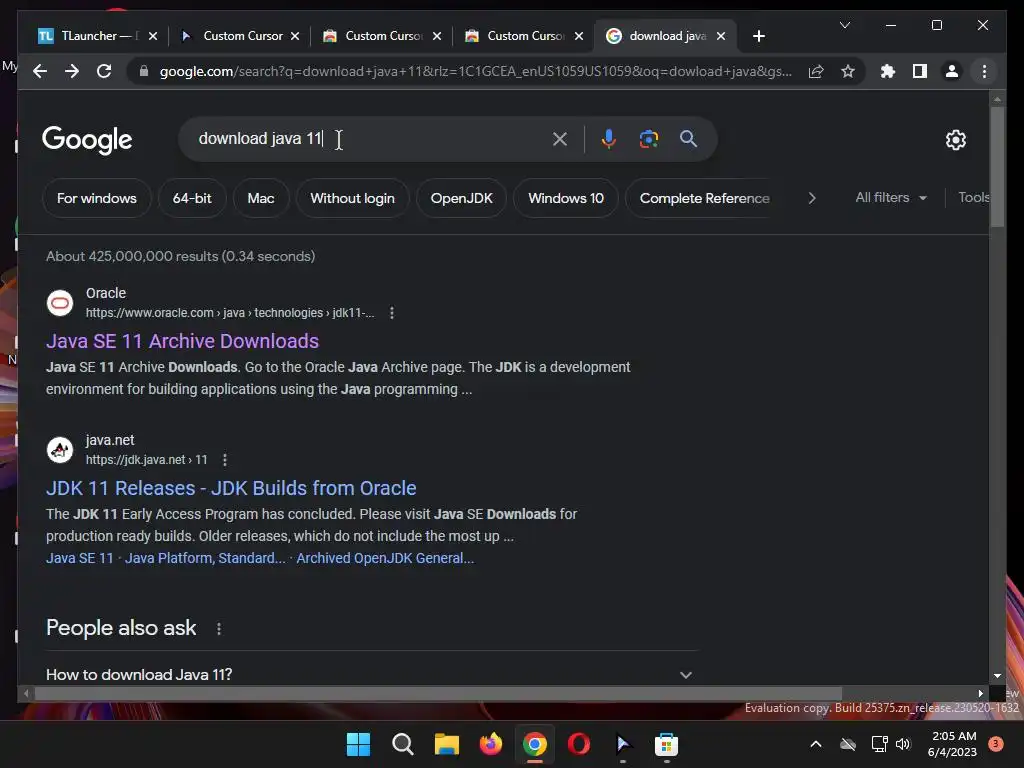Click the site lock icon in address bar

point(144,71)
